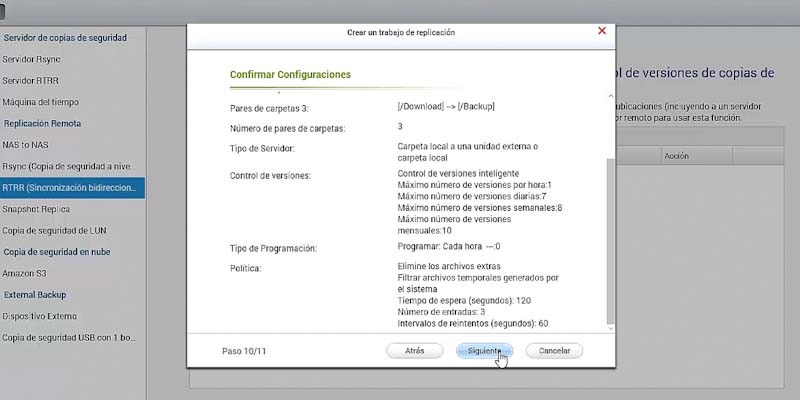Open Snapshot Replica in the sidebar
Image resolution: width=800 pixels, height=400 pixels.
point(36,209)
